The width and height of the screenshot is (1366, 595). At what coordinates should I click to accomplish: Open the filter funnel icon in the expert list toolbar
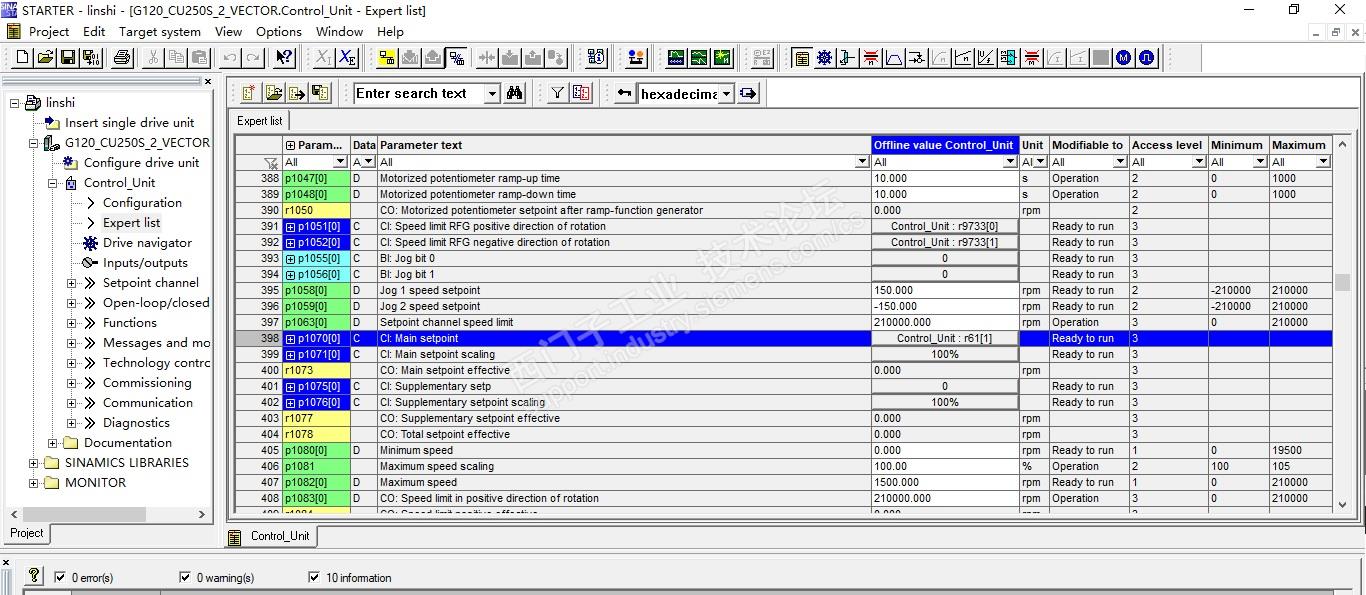[x=558, y=93]
